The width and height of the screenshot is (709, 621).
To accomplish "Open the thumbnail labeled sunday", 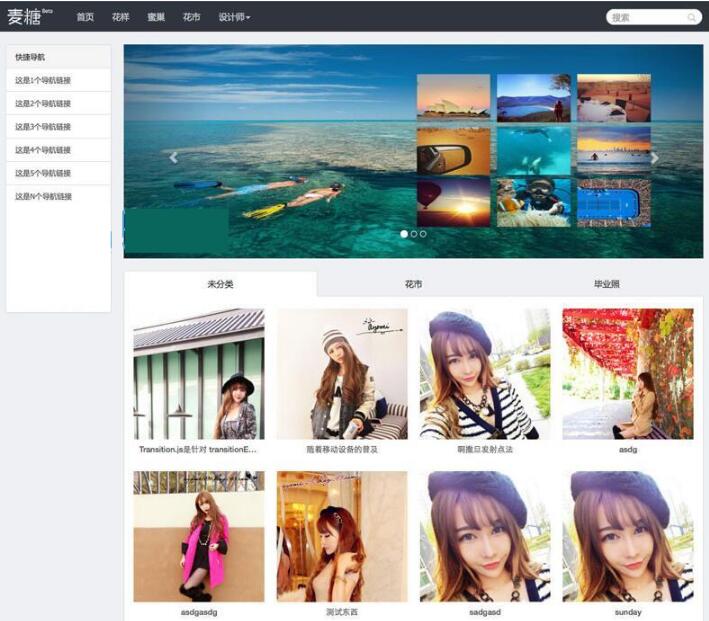I will pos(627,536).
